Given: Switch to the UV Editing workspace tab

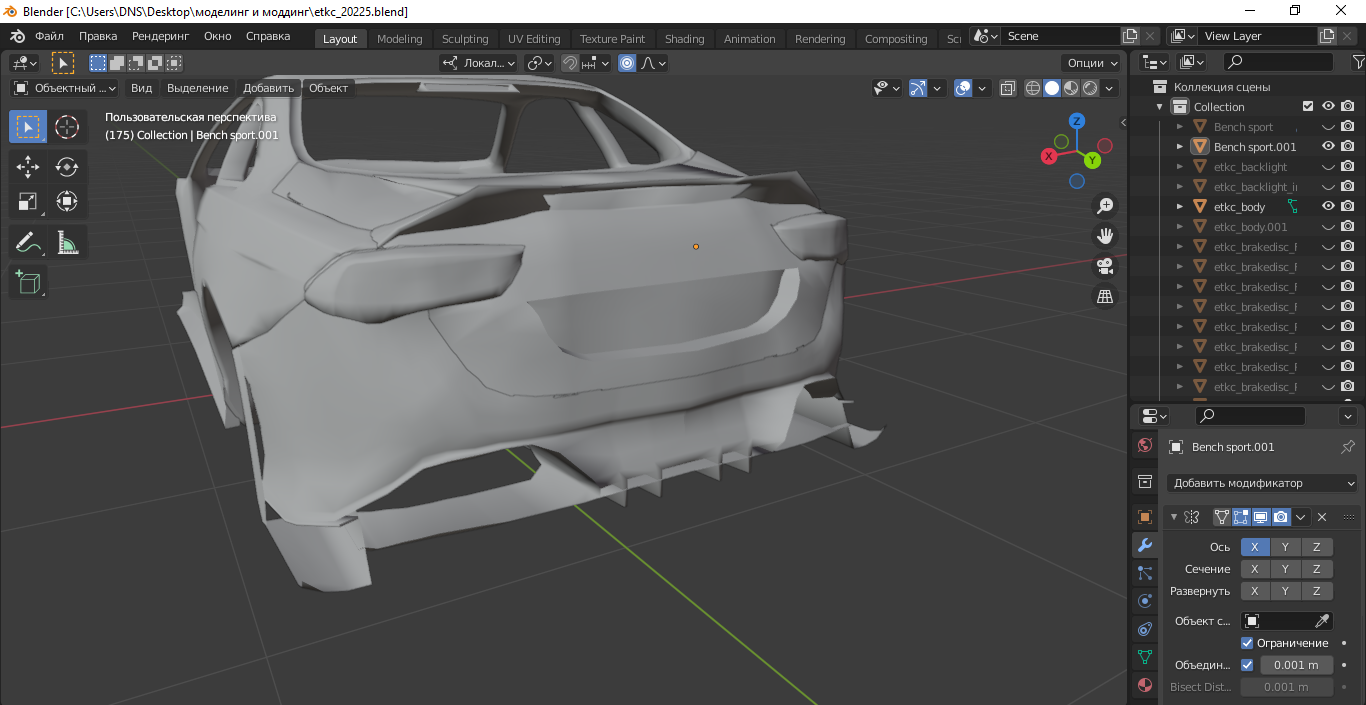Looking at the screenshot, I should [534, 39].
